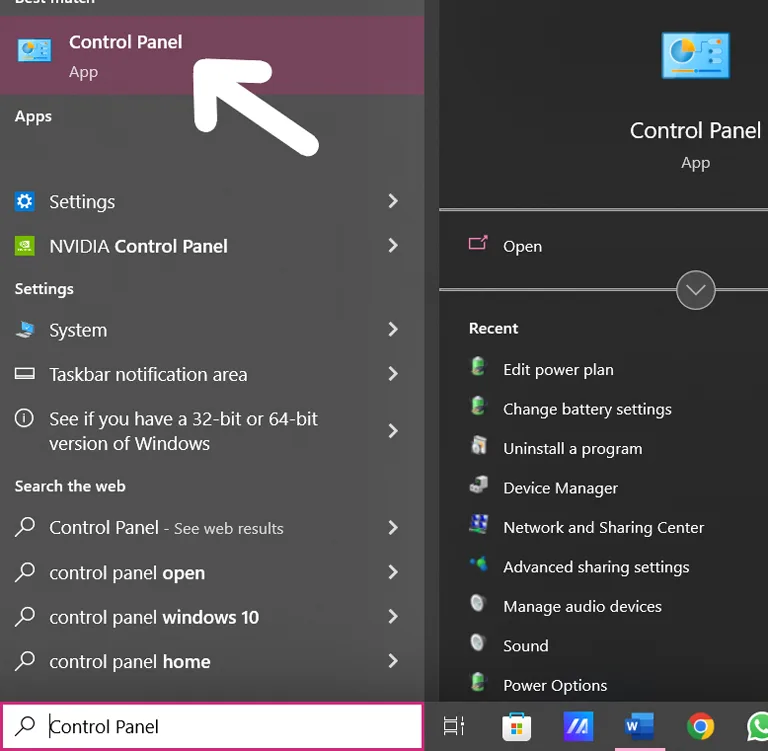Viewport: 768px width, 751px height.
Task: Expand 'control panel open' suggestion arrow
Action: click(x=393, y=572)
